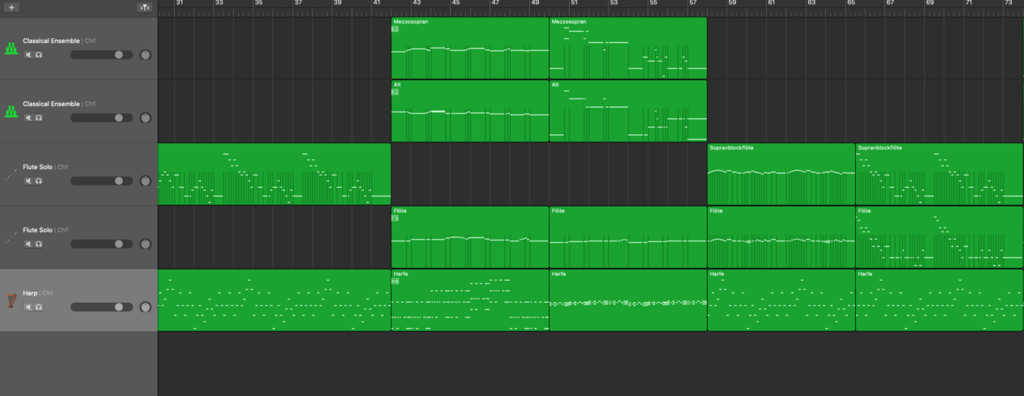1024x396 pixels.
Task: Select the Sopranblockflöte region starting at bar 58
Action: (781, 174)
